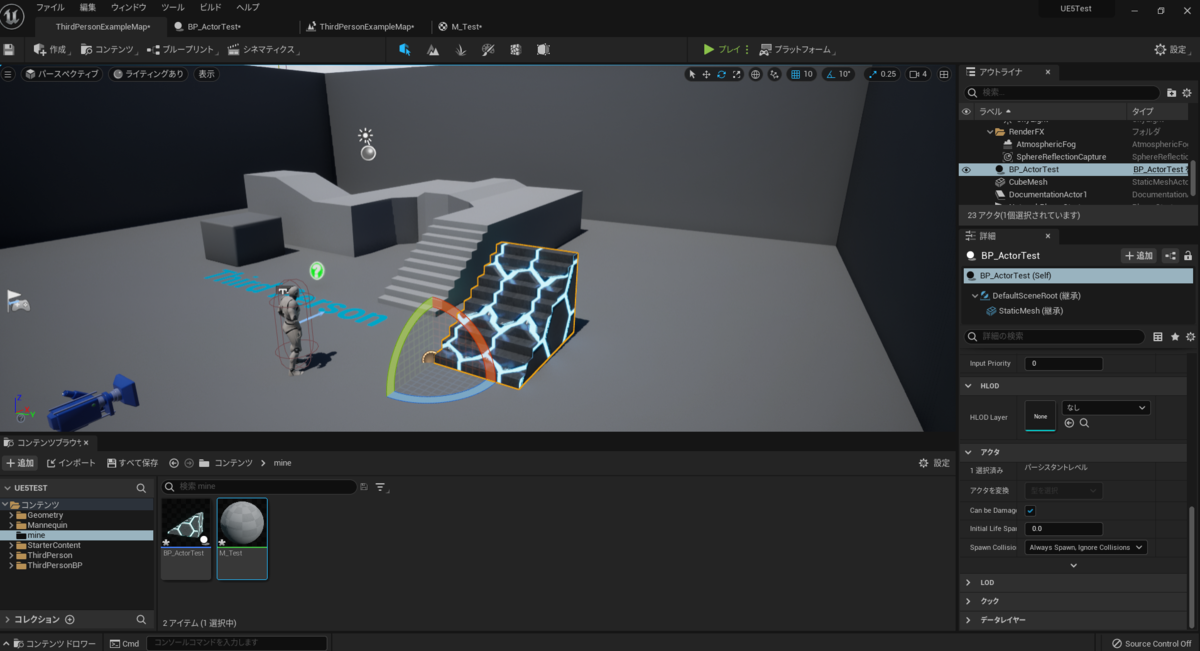Screen dimensions: 1200x651
Task: Open the viewport hamburger options menu
Action: click(x=8, y=74)
